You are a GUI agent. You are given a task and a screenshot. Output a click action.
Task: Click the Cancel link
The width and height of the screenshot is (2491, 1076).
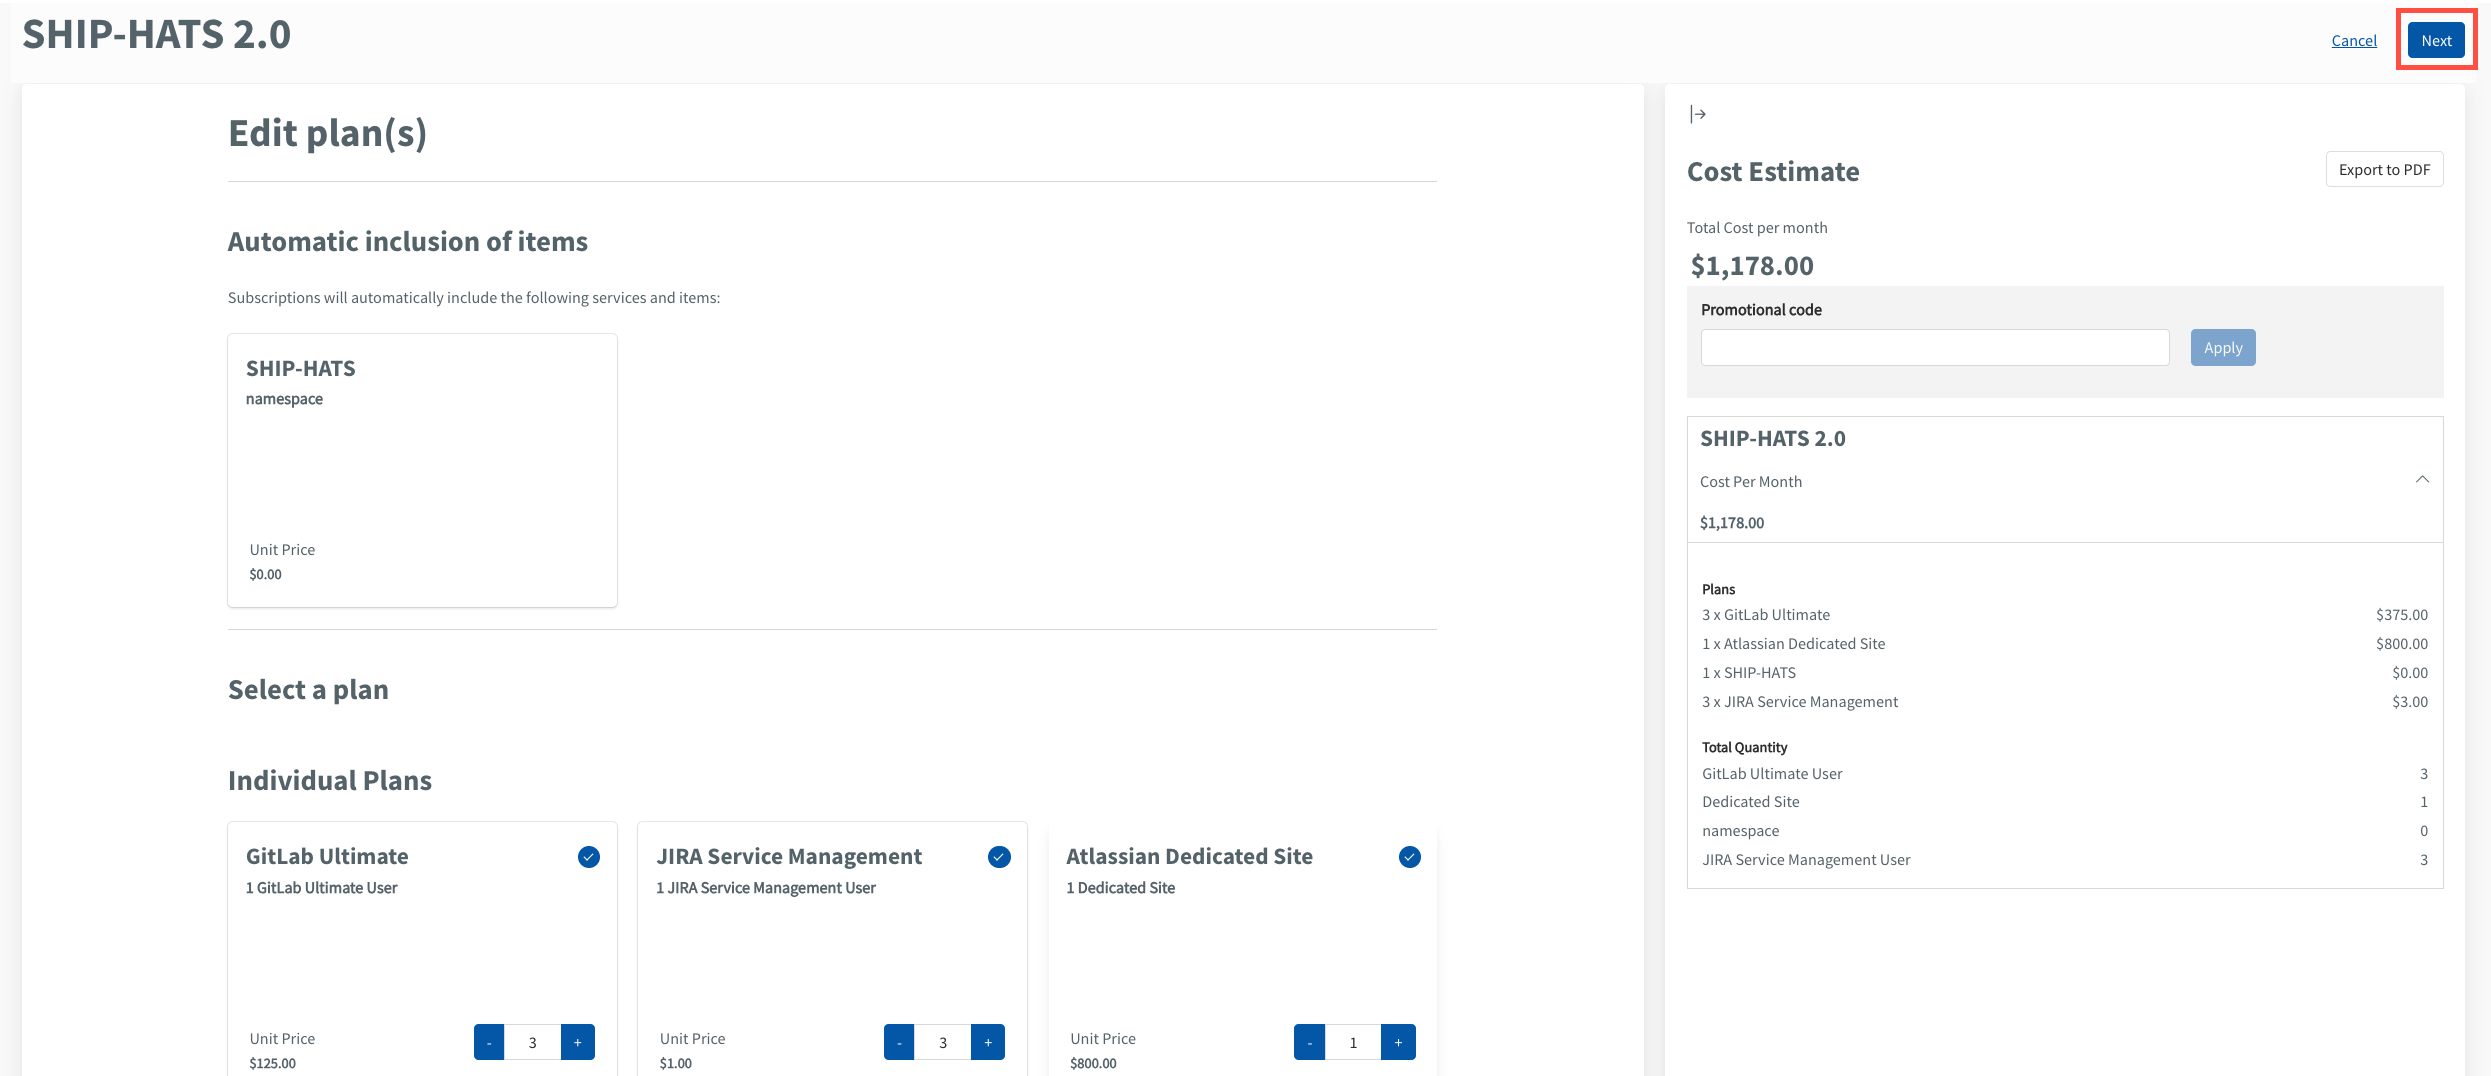[x=2354, y=40]
